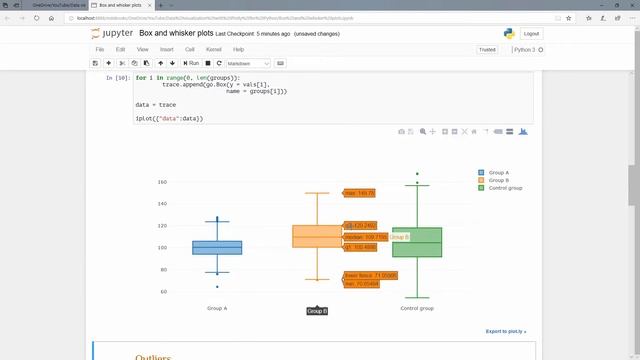Click the Logout button
640x360 pixels.
[531, 33]
